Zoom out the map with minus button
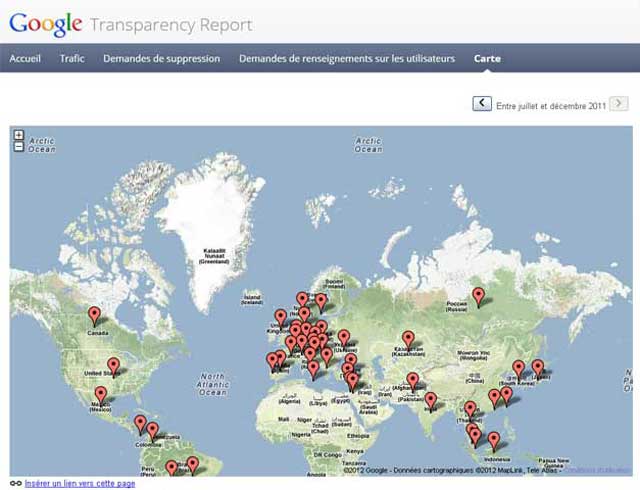The image size is (640, 490). coord(19,147)
